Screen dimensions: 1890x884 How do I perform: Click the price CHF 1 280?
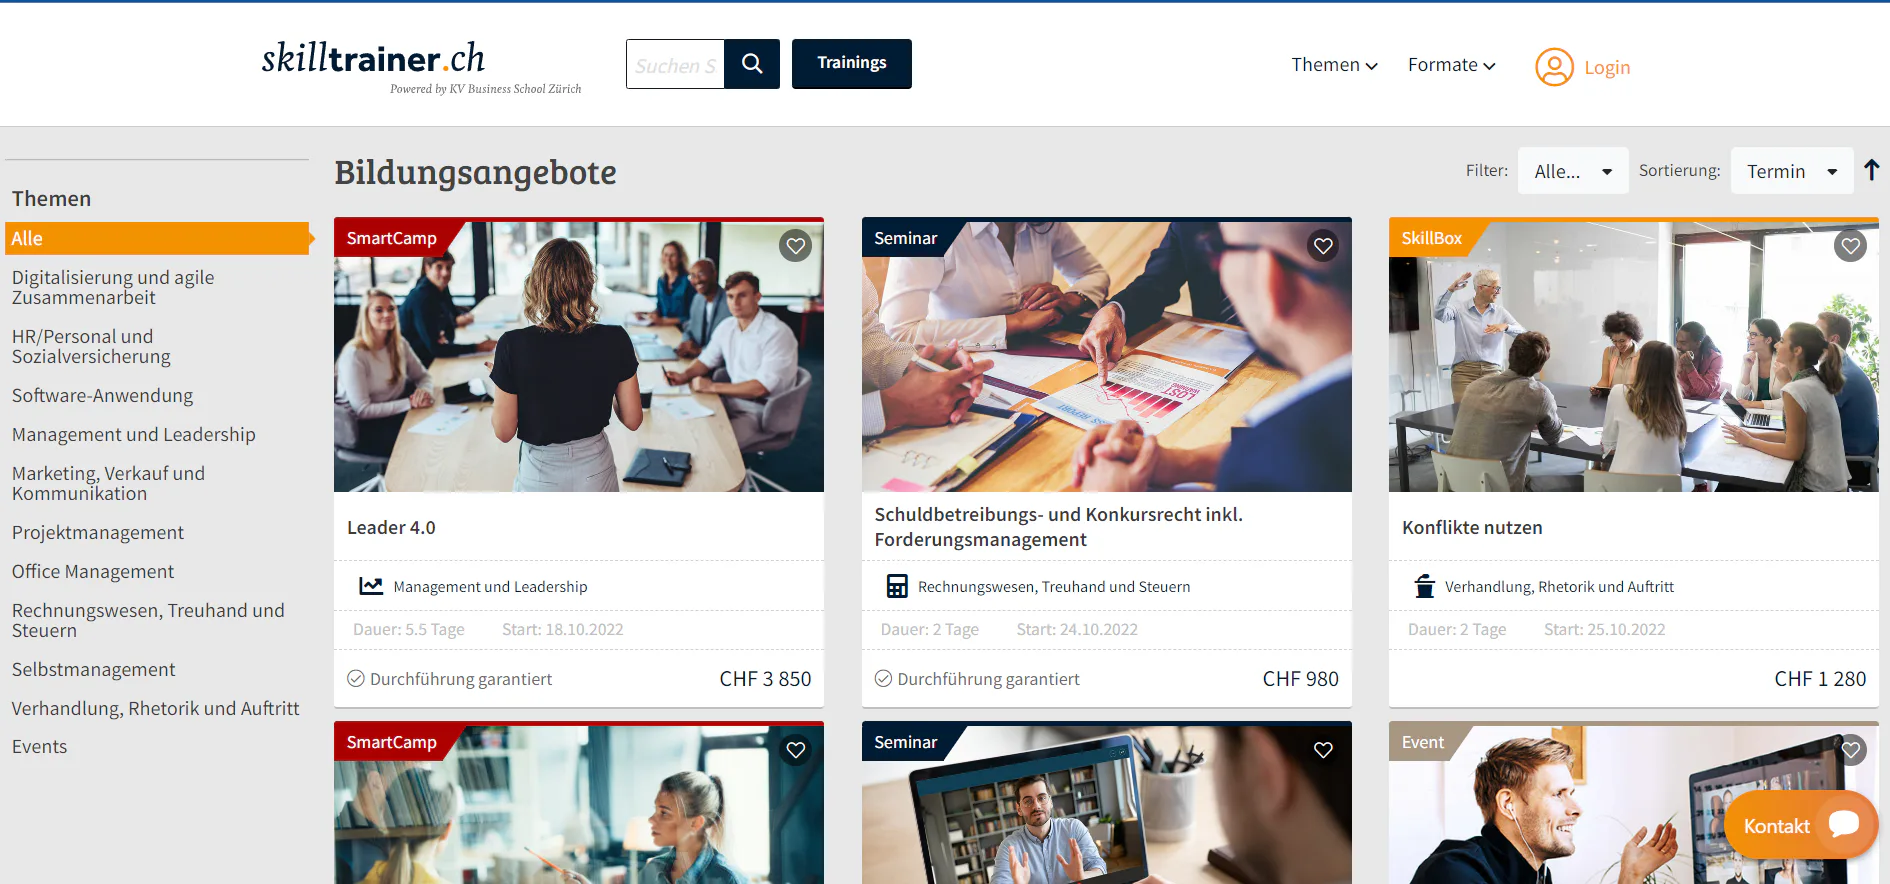tap(1820, 679)
